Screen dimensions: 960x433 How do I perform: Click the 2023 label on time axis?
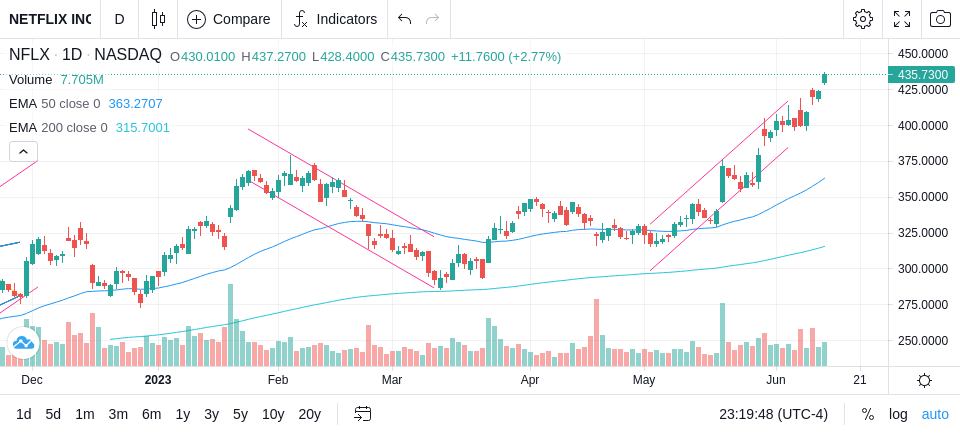(x=158, y=380)
